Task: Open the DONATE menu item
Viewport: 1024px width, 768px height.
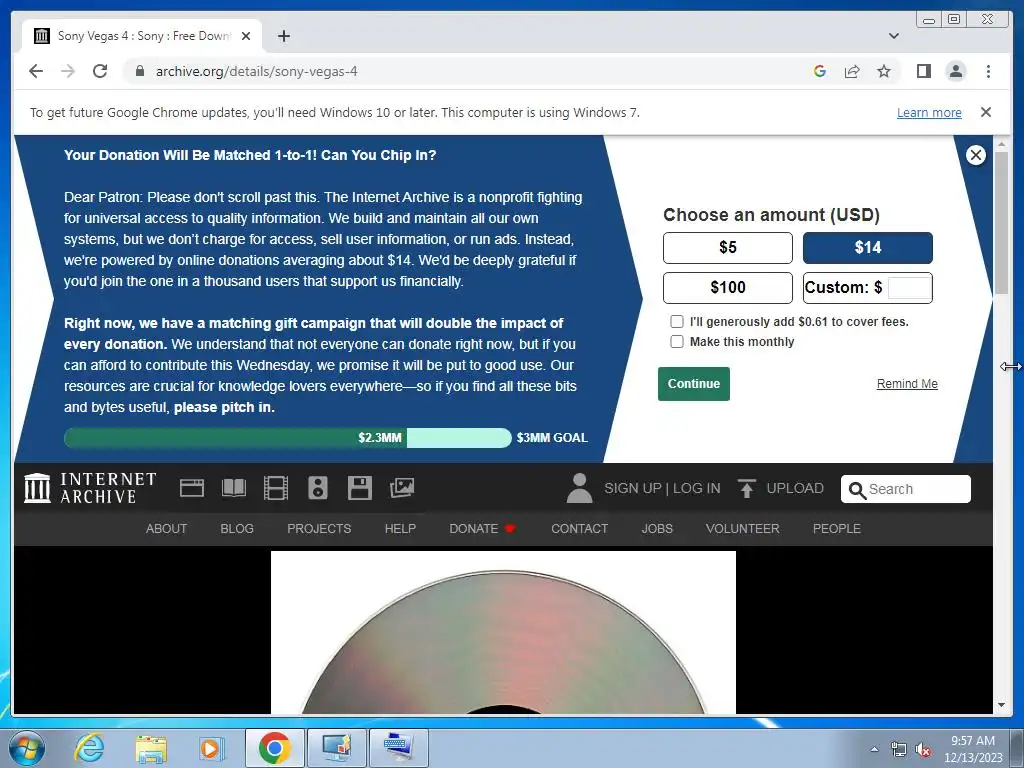Action: (x=482, y=528)
